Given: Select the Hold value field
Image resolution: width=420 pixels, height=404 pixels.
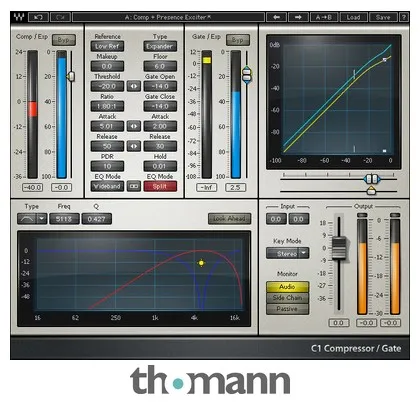Looking at the screenshot, I should [160, 166].
